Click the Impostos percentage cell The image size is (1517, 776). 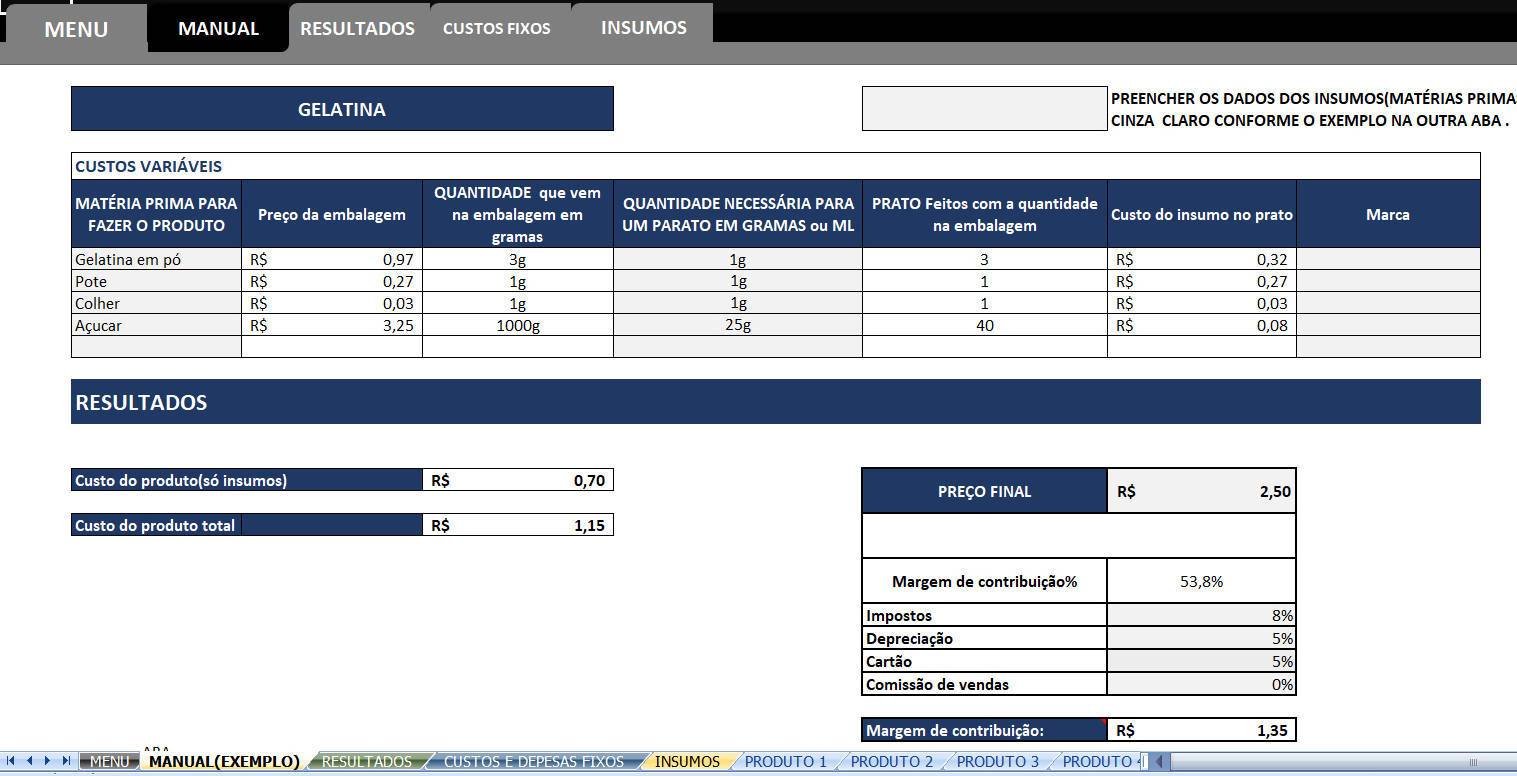coord(1201,616)
